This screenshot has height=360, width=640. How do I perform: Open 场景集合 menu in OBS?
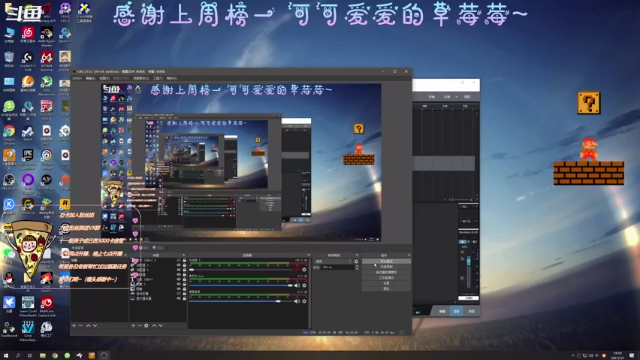pyautogui.click(x=141, y=78)
